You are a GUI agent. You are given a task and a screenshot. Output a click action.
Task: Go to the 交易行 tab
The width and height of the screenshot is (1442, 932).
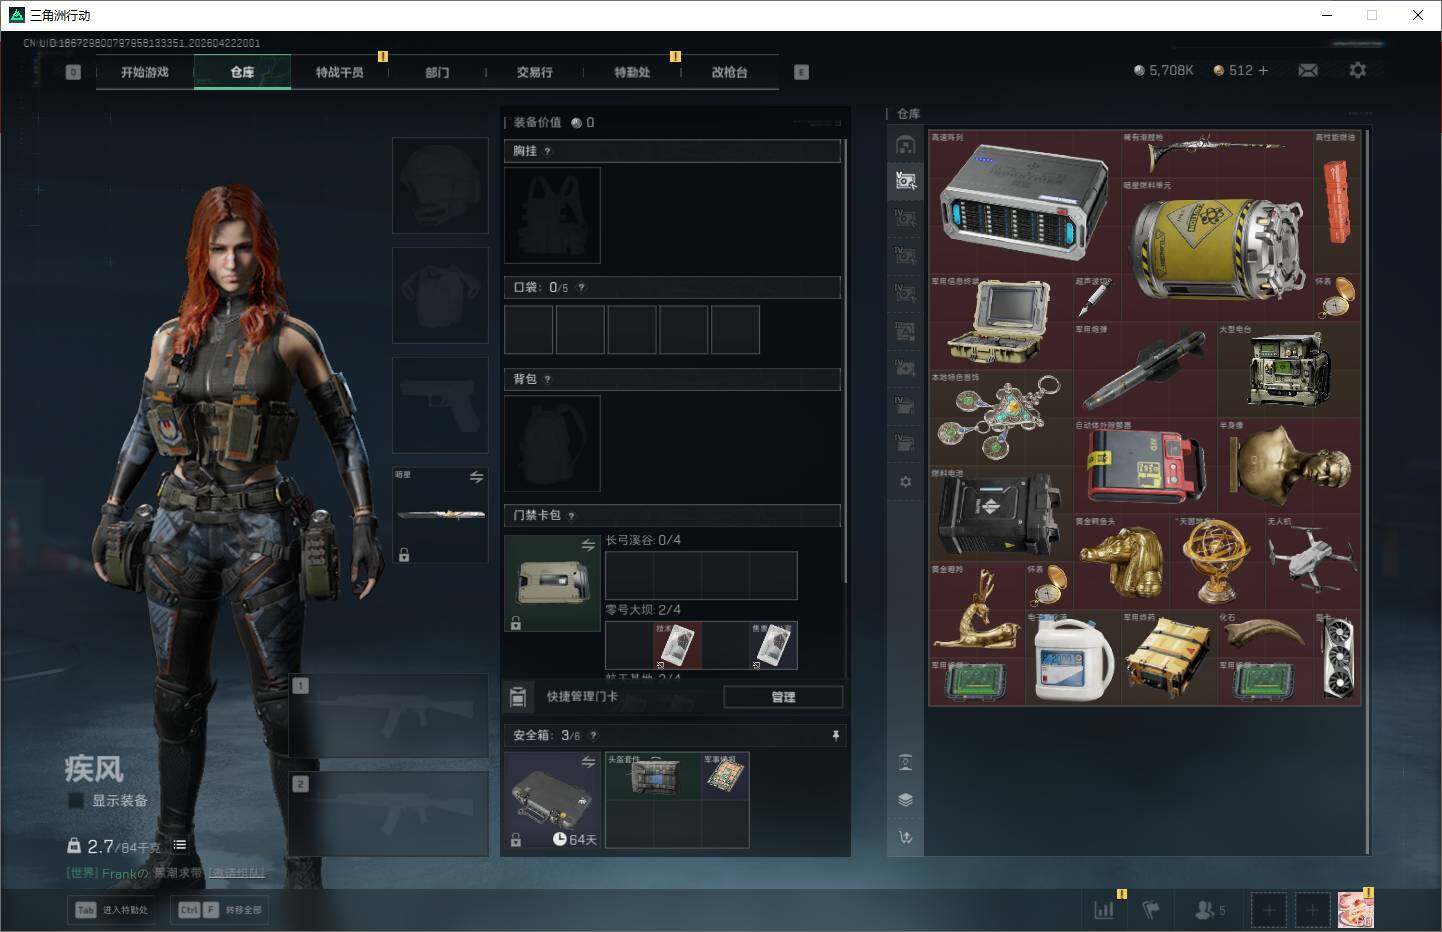coord(534,72)
